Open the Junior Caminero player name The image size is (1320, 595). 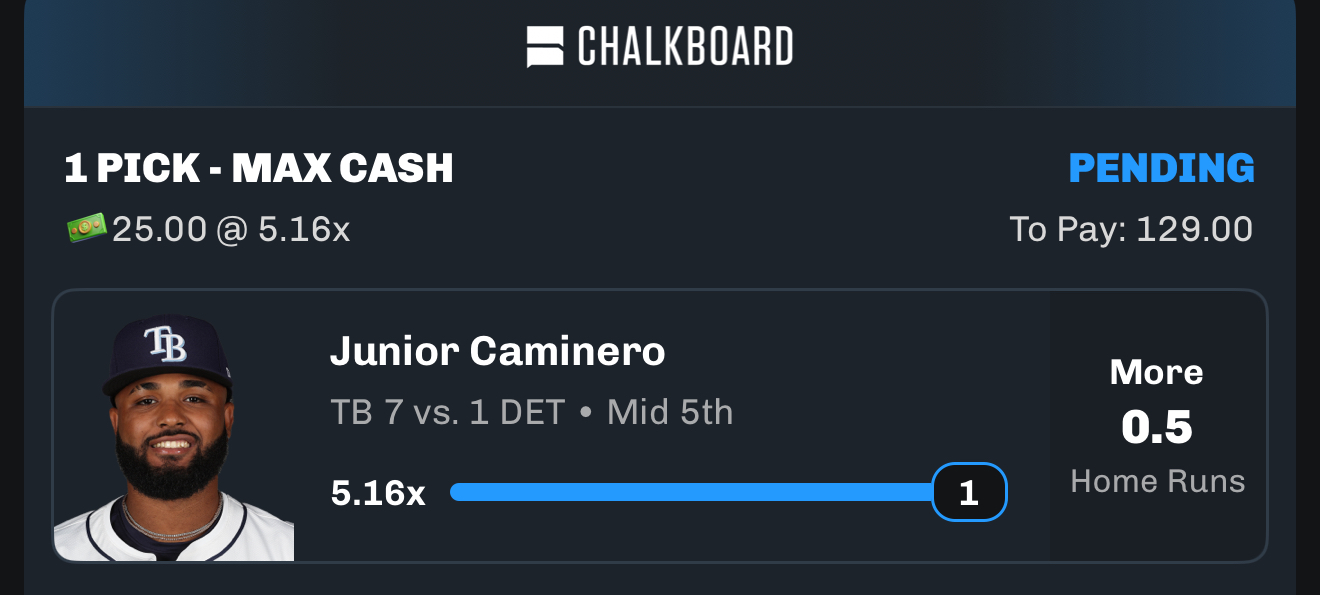coord(497,352)
